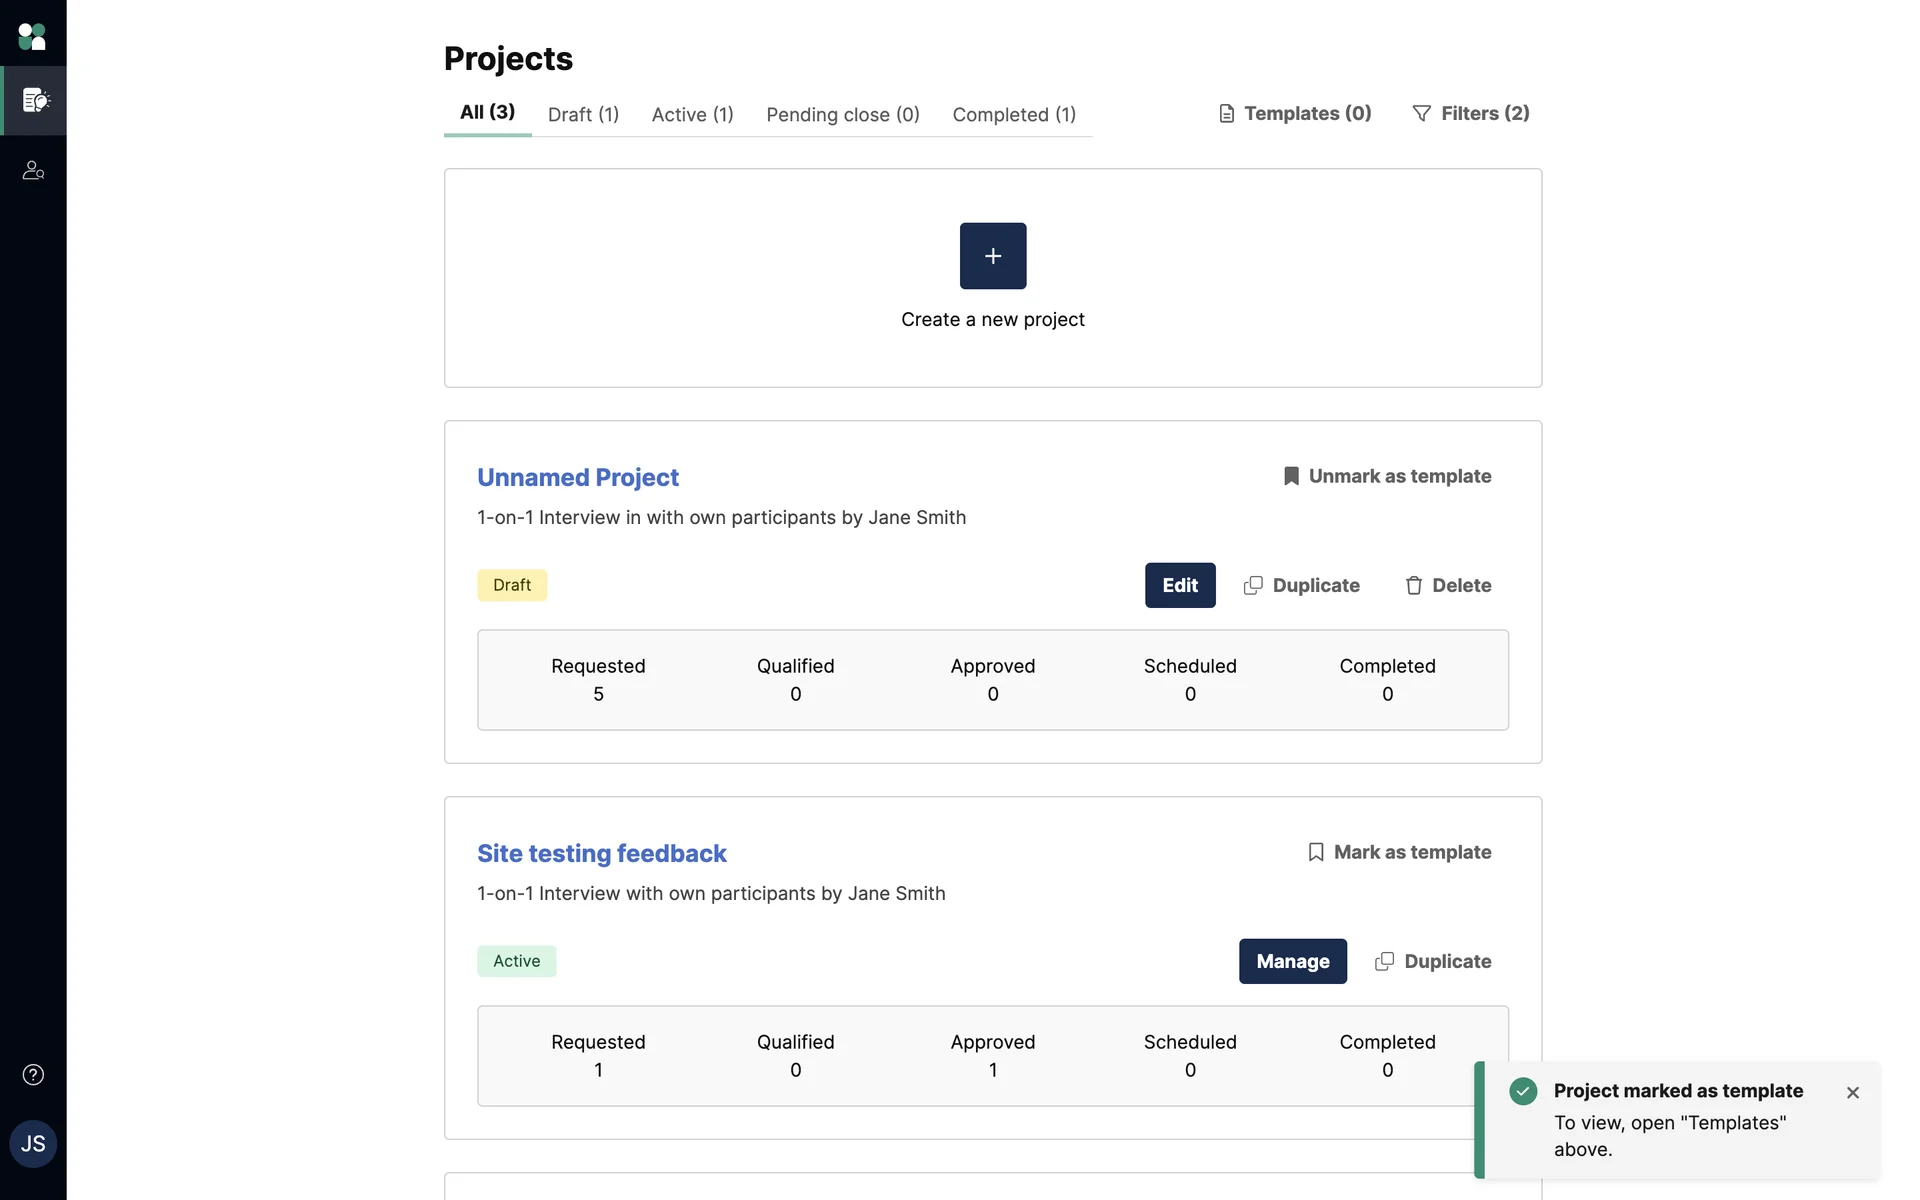Open the Projects sidebar icon
Image resolution: width=1920 pixels, height=1200 pixels.
pyautogui.click(x=34, y=100)
